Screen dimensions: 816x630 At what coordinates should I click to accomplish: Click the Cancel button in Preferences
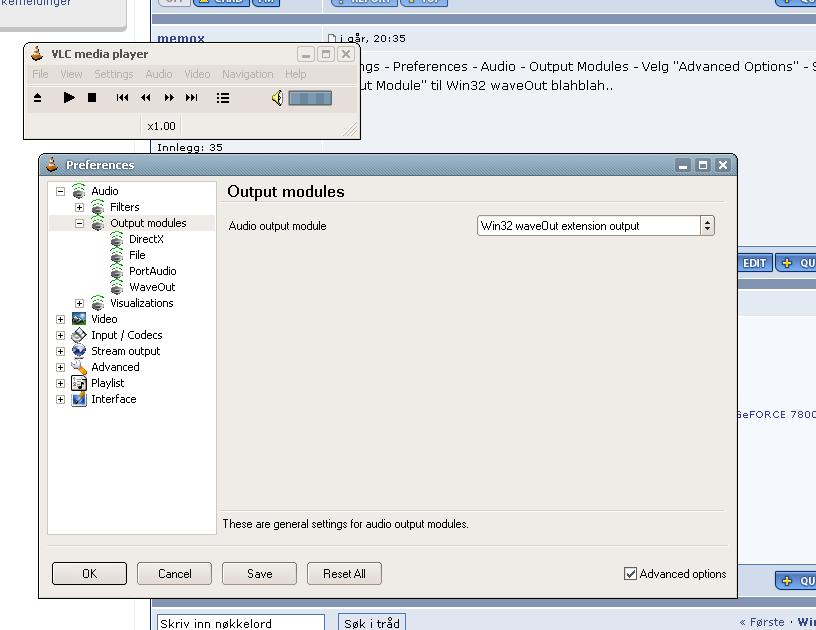pyautogui.click(x=174, y=574)
